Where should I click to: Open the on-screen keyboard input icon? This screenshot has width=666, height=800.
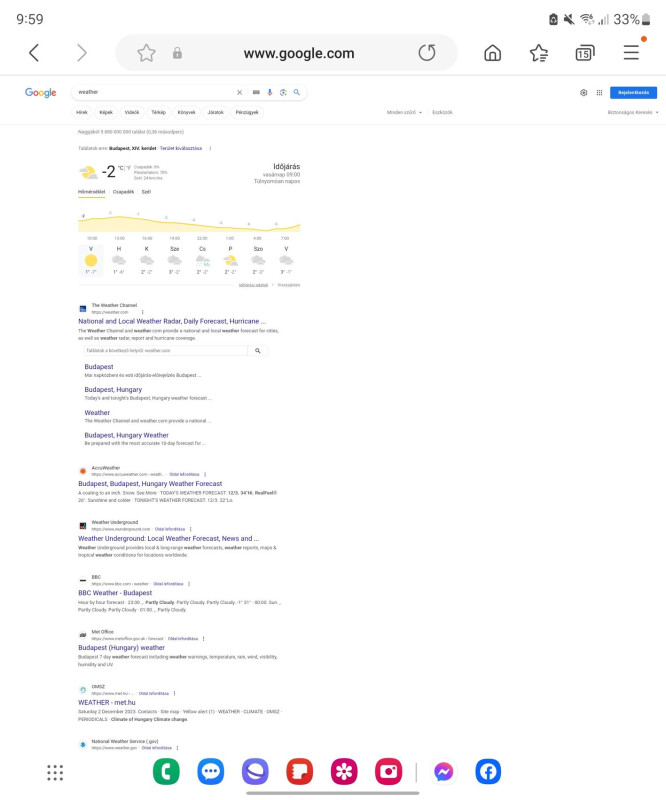(256, 92)
